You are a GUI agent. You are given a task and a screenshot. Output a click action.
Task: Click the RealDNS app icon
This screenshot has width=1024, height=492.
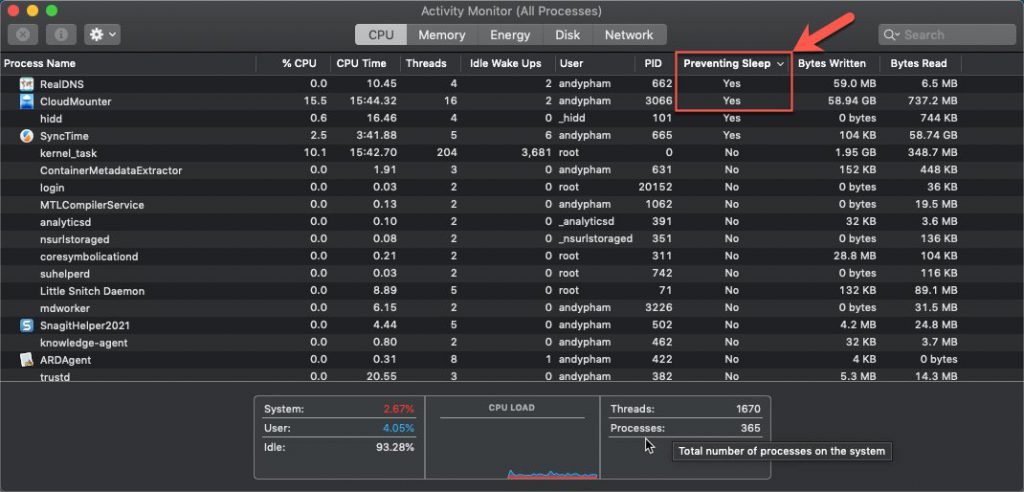(x=27, y=84)
